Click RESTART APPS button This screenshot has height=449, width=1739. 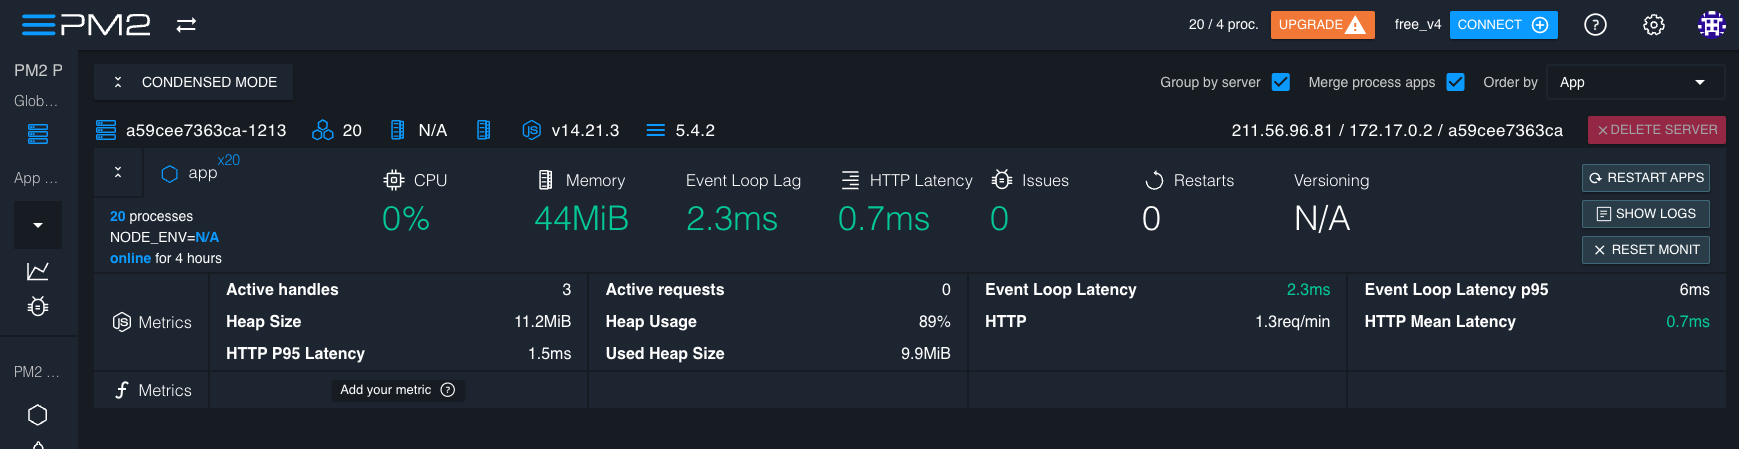pos(1645,178)
